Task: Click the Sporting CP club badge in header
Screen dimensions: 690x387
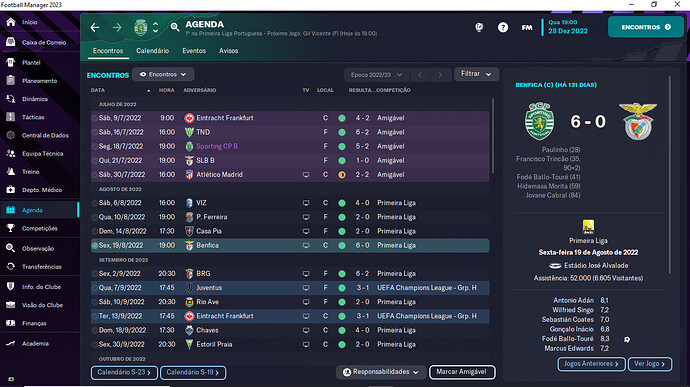Action: (x=140, y=27)
